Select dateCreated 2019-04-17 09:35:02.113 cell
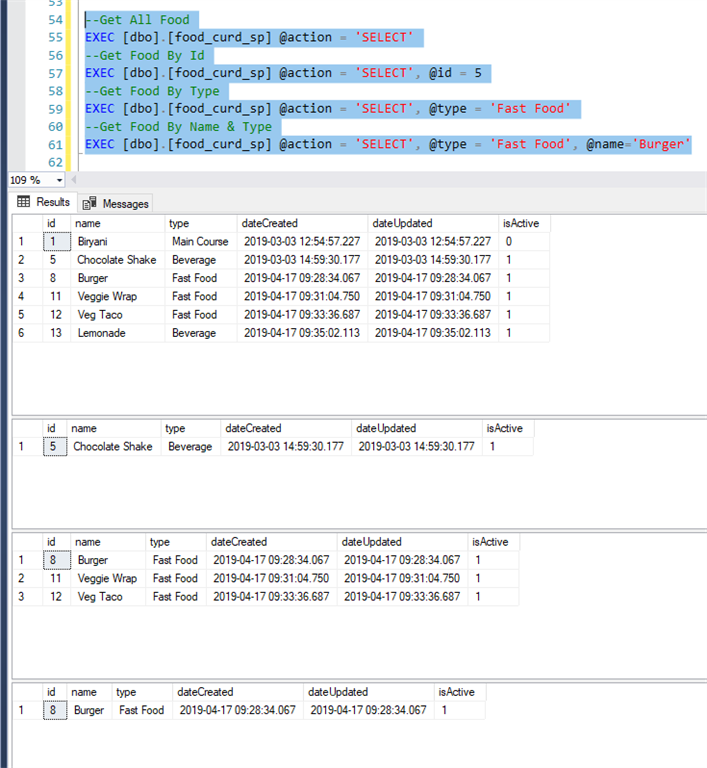 (302, 333)
